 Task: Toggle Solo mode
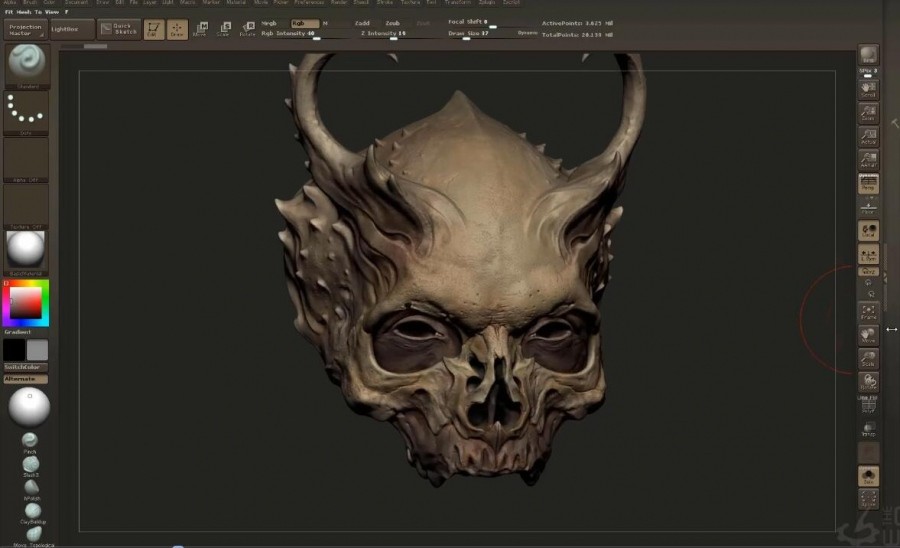point(868,476)
